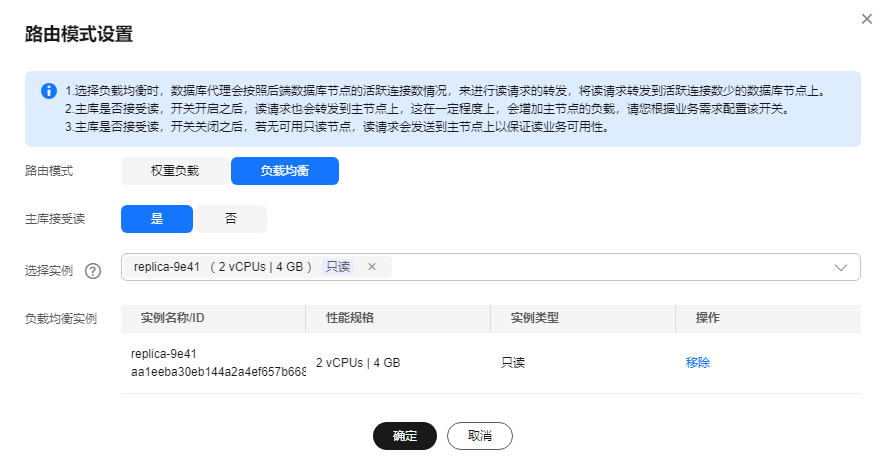
Task: Set 主库接受读 to 是
Action: 157,218
